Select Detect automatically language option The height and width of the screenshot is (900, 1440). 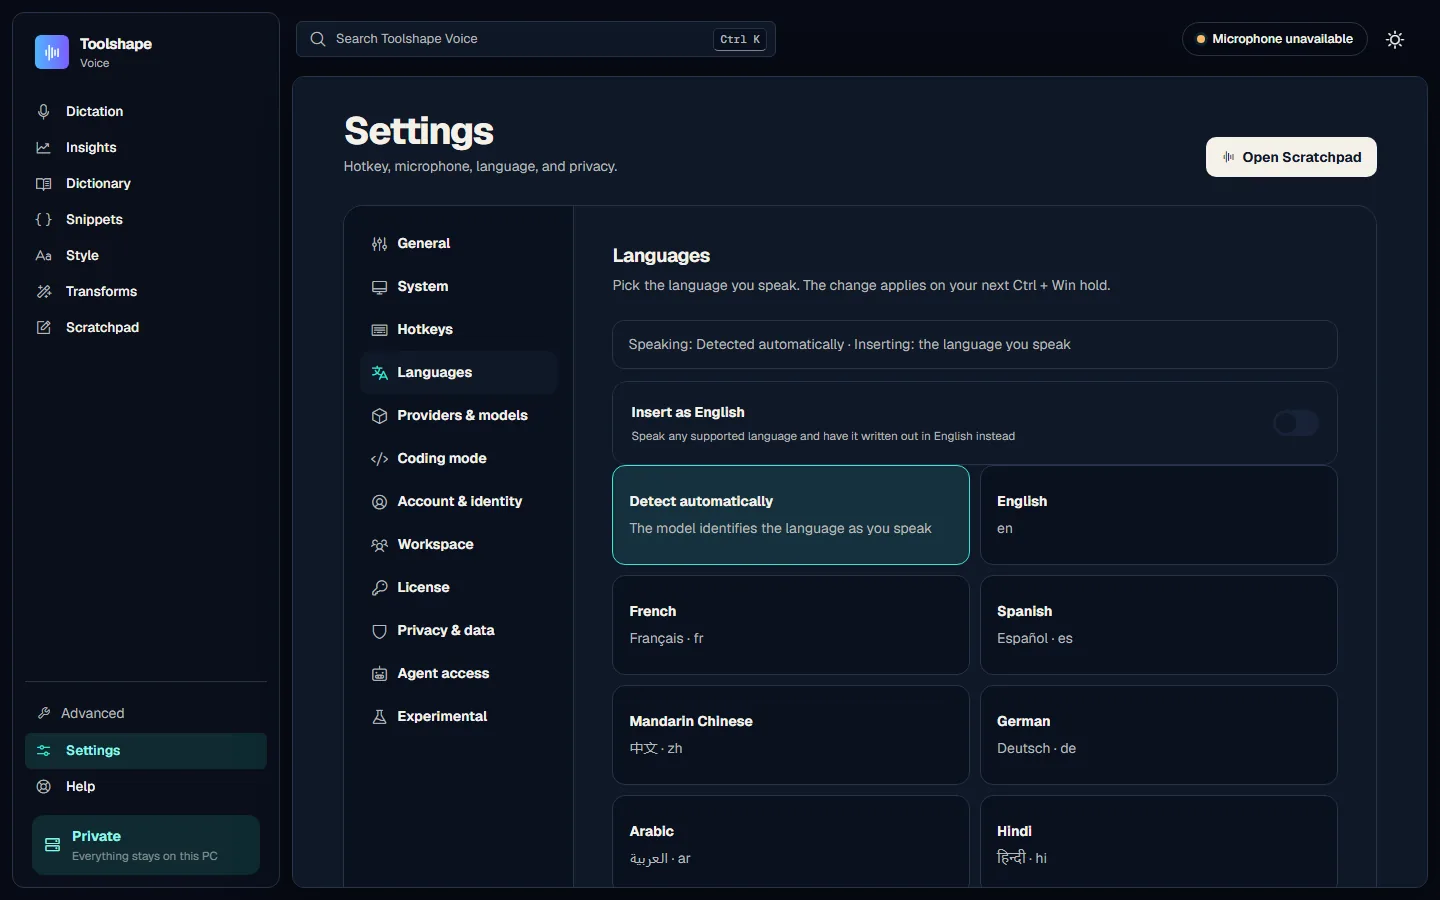790,515
